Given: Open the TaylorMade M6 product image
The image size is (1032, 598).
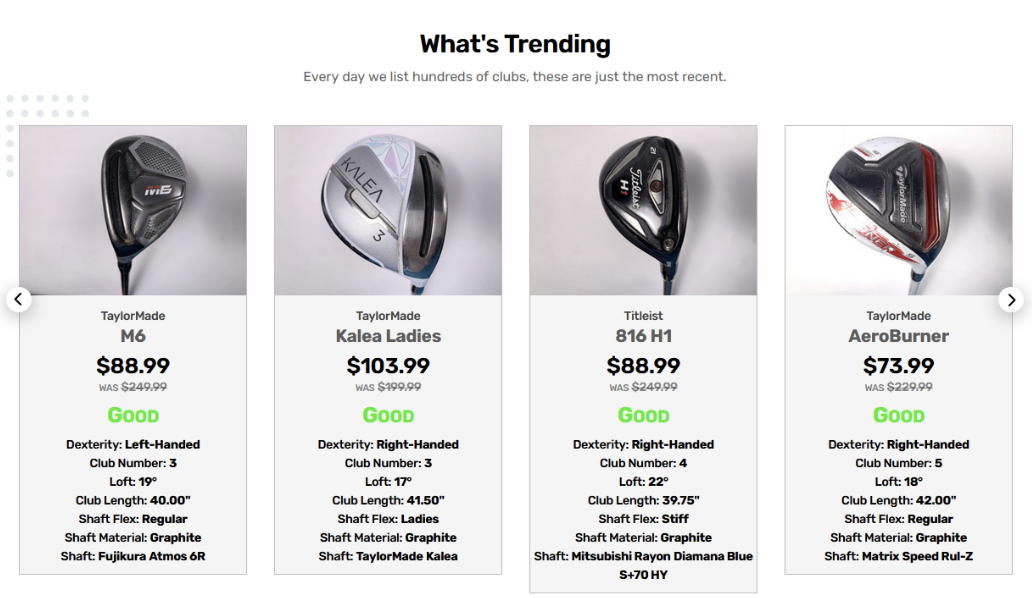Looking at the screenshot, I should click(132, 210).
